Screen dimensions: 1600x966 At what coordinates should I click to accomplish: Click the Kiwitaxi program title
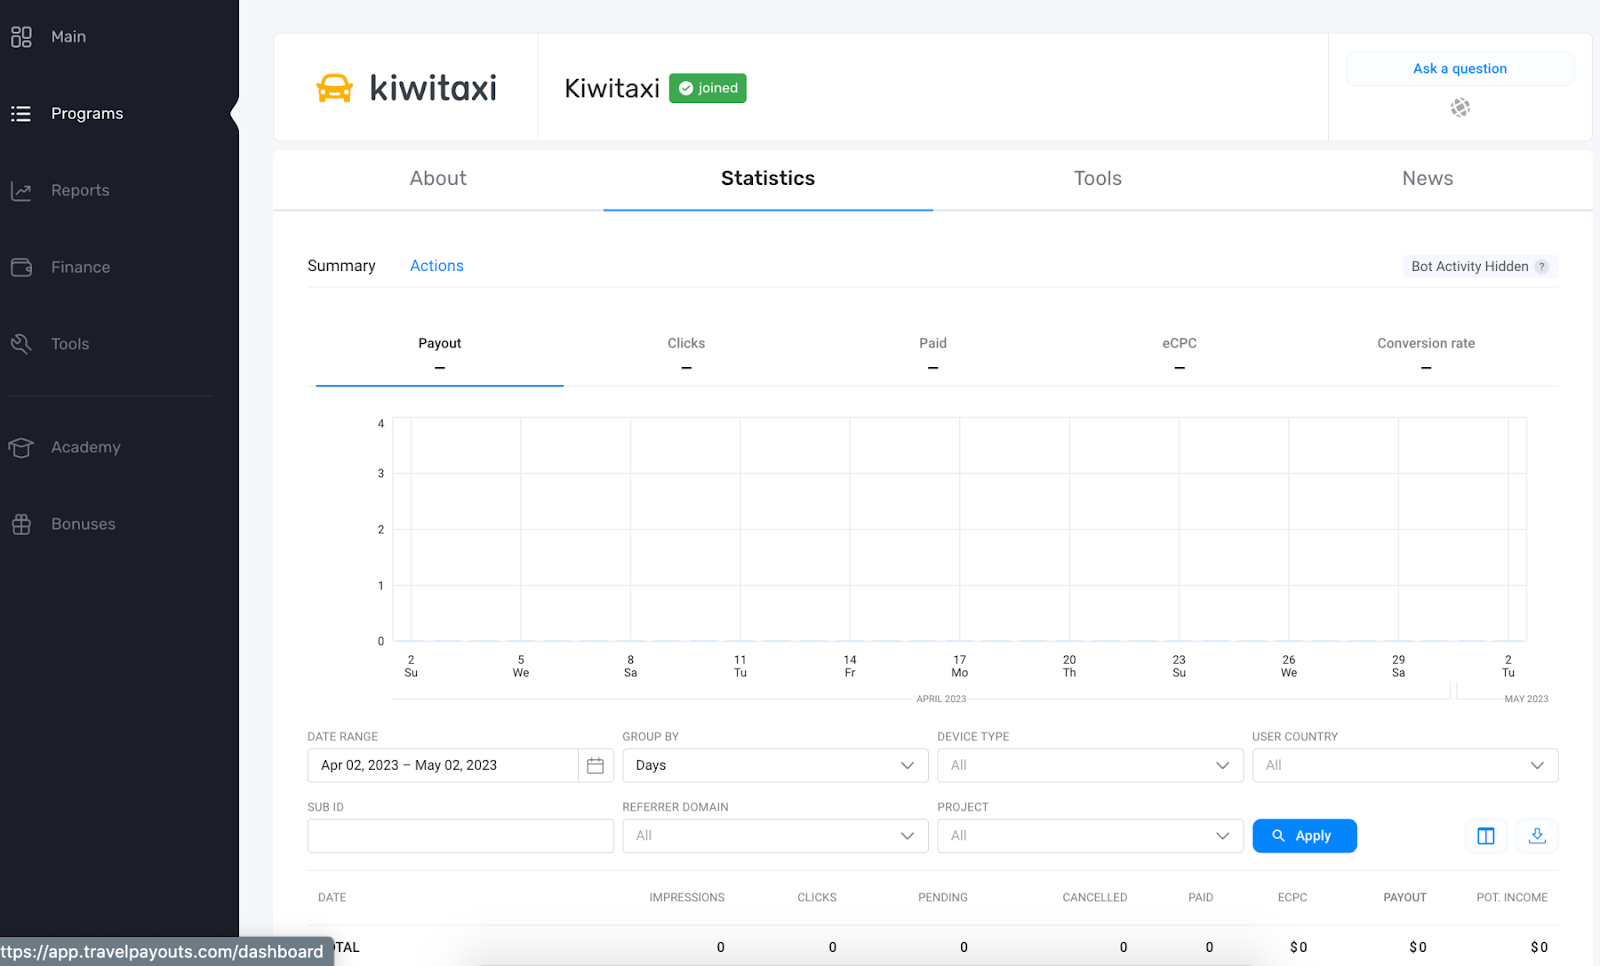click(x=612, y=89)
